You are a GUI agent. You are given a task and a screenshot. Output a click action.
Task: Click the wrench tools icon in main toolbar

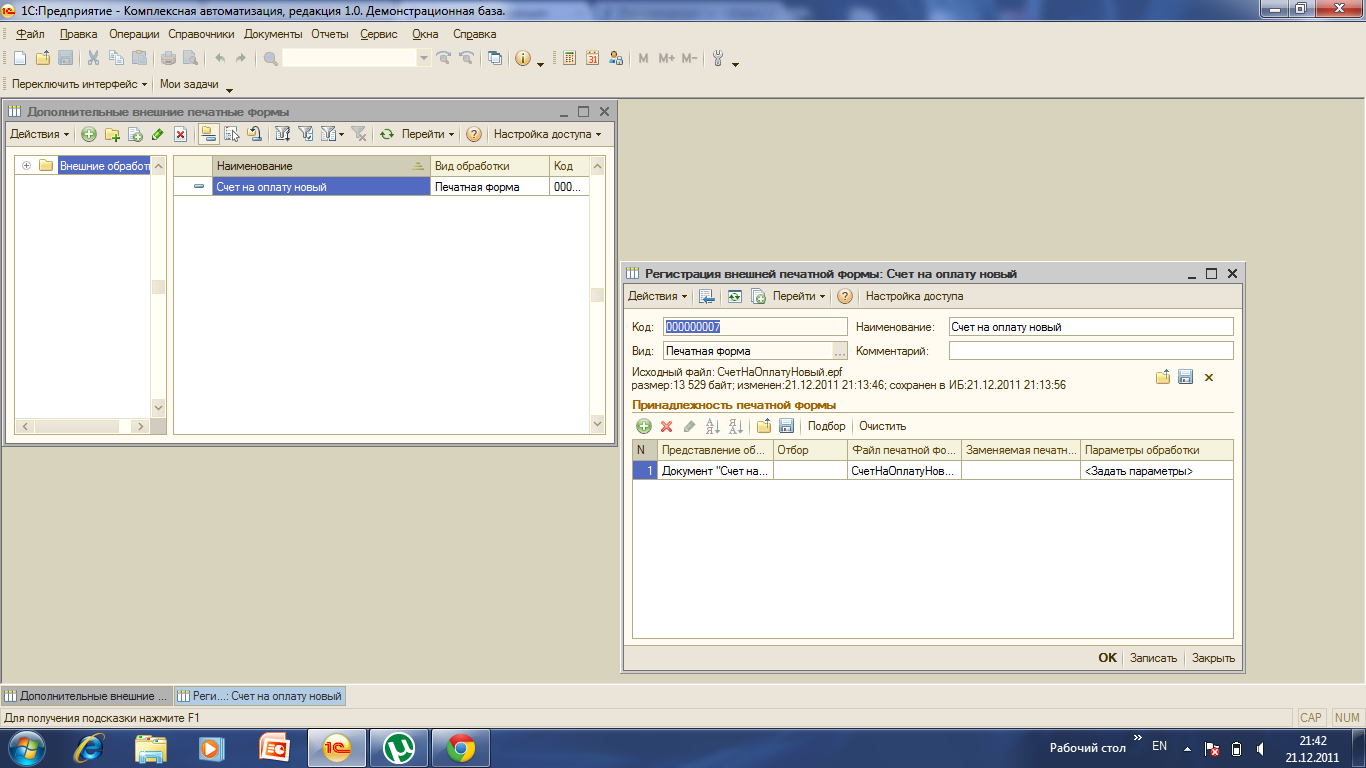(718, 58)
